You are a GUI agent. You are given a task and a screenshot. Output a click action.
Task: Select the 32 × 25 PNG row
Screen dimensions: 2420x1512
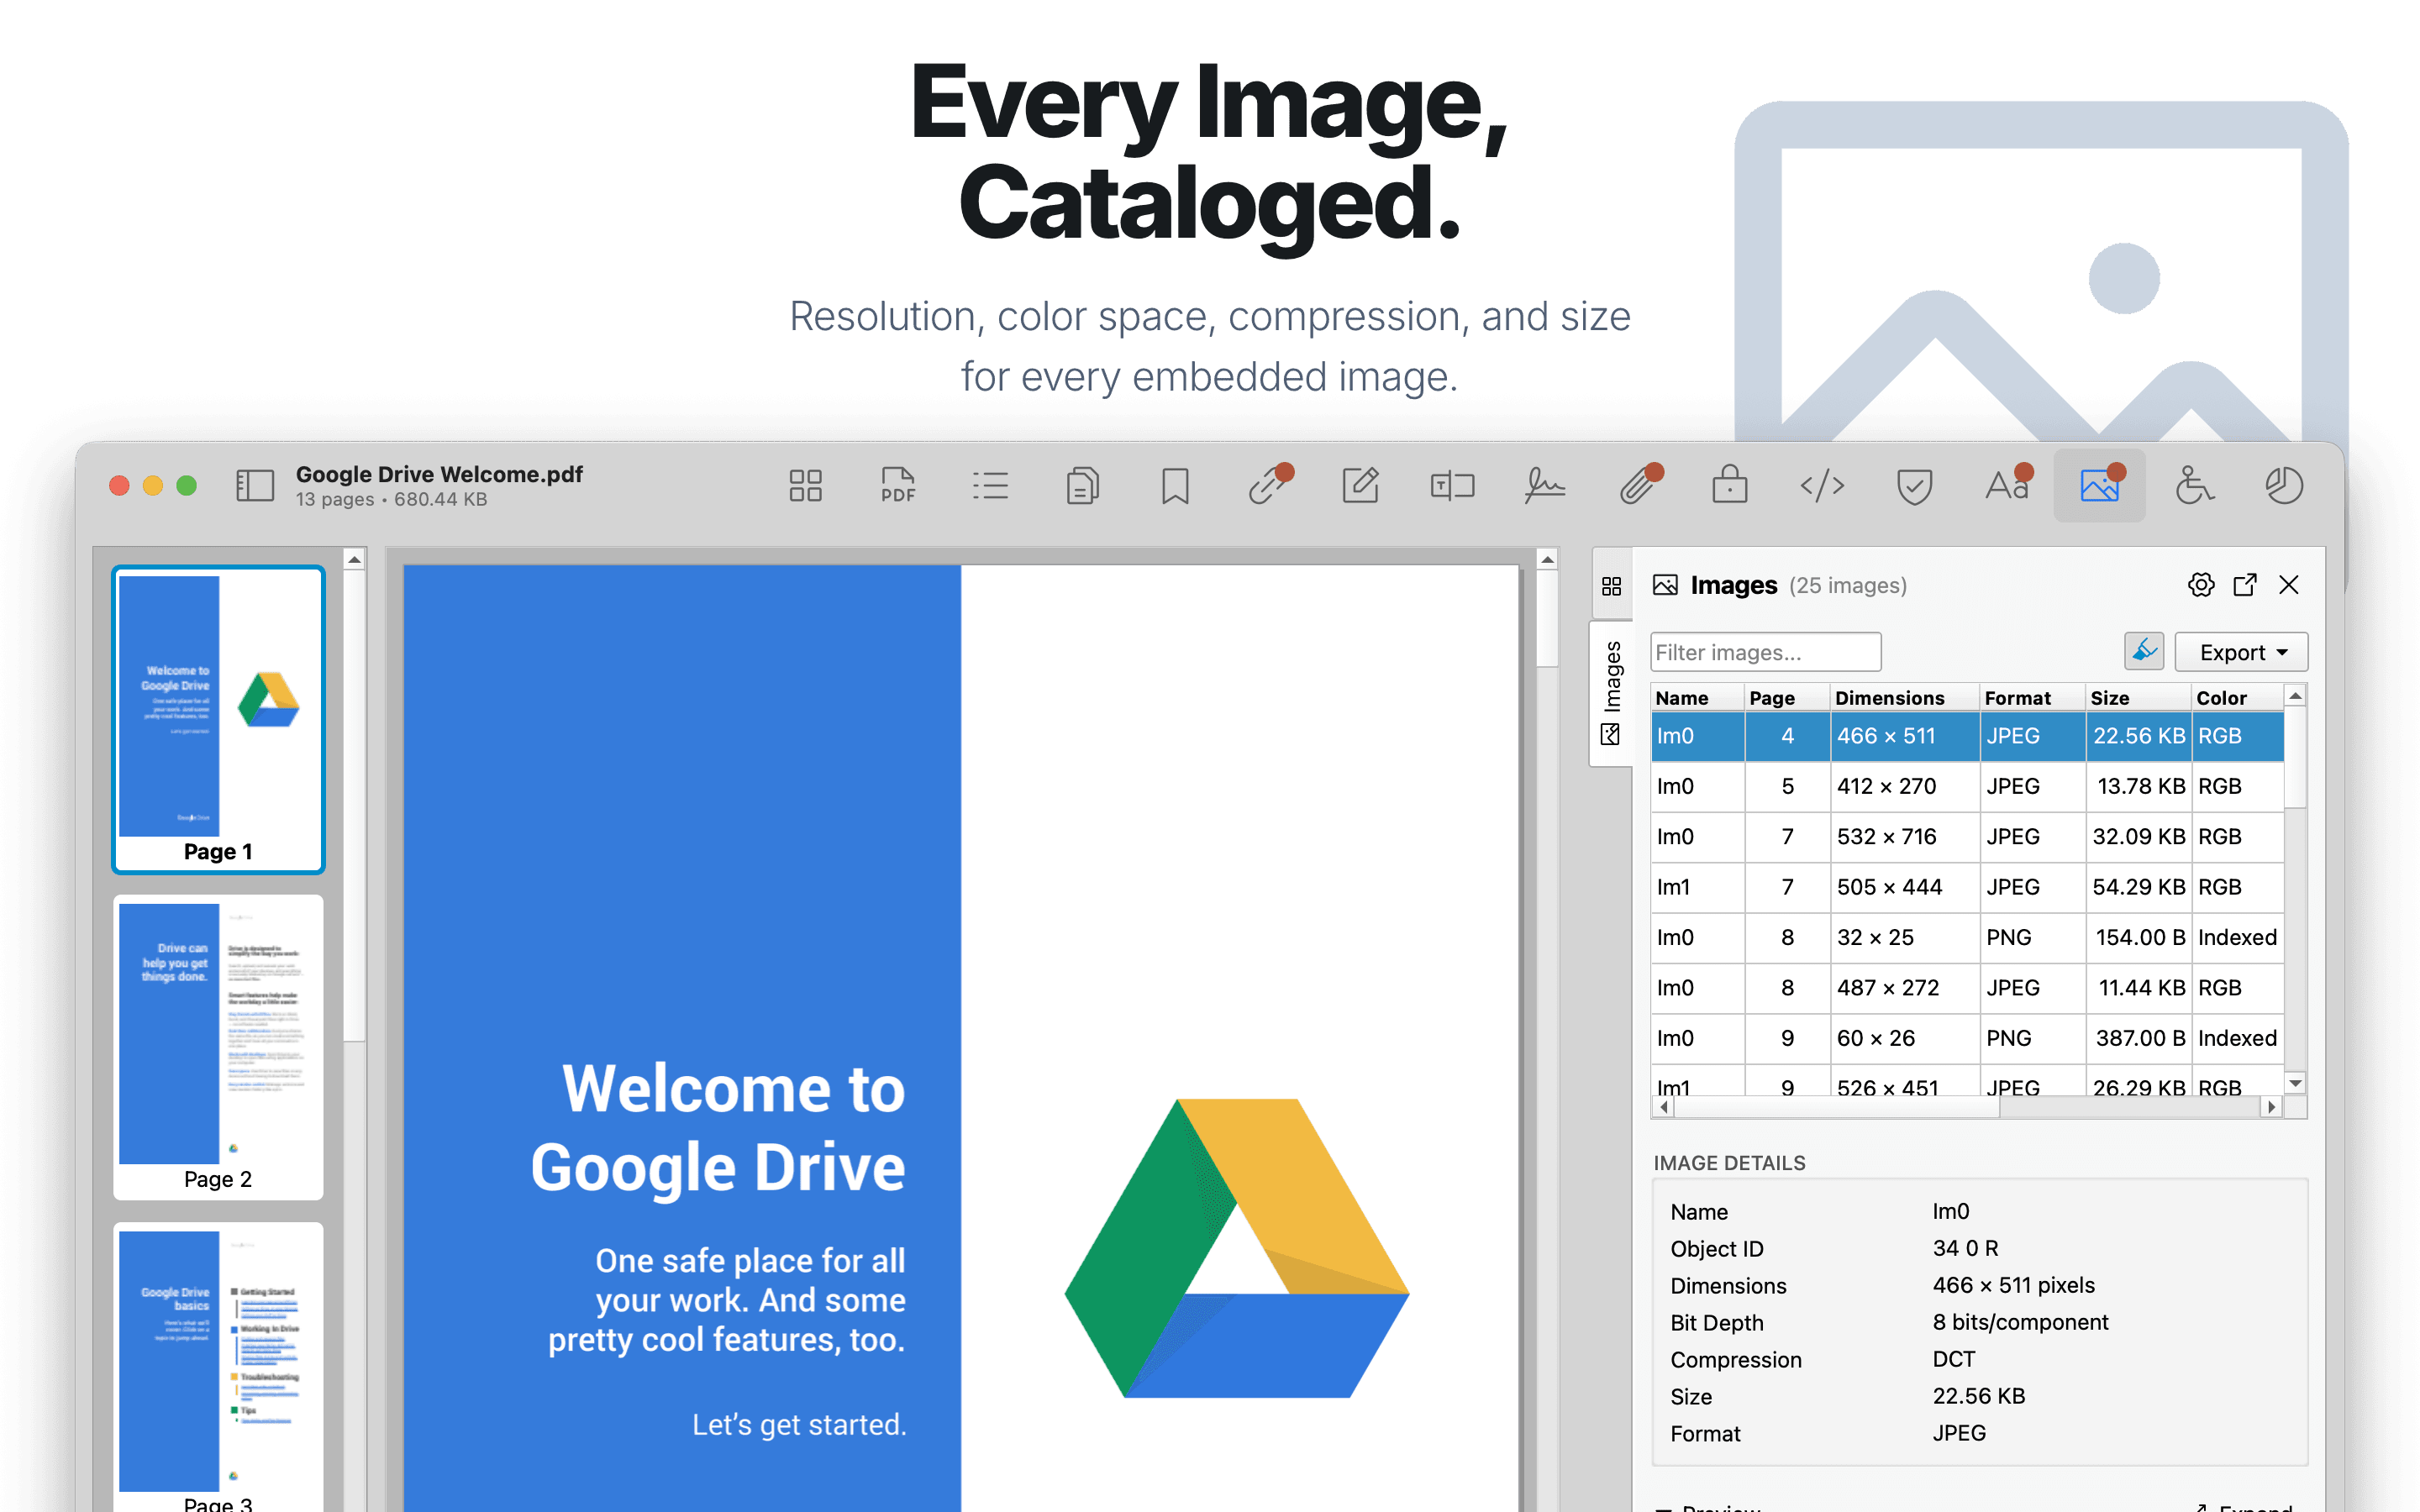click(x=1967, y=938)
